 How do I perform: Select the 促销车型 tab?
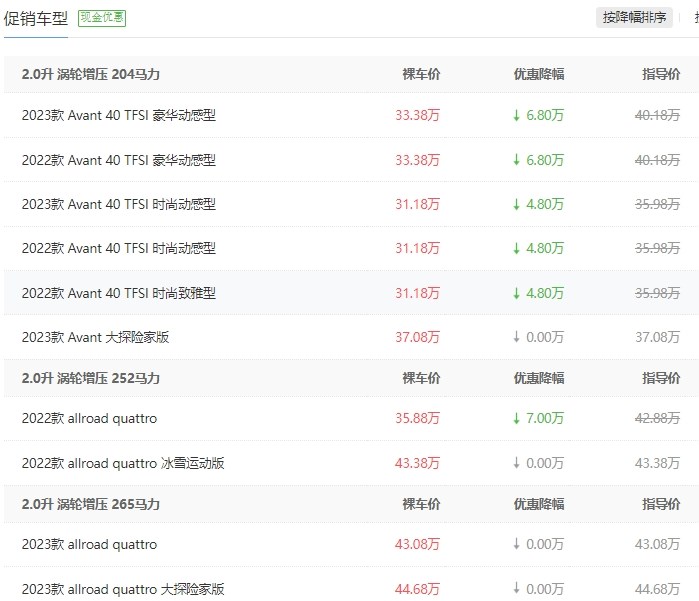coord(36,19)
